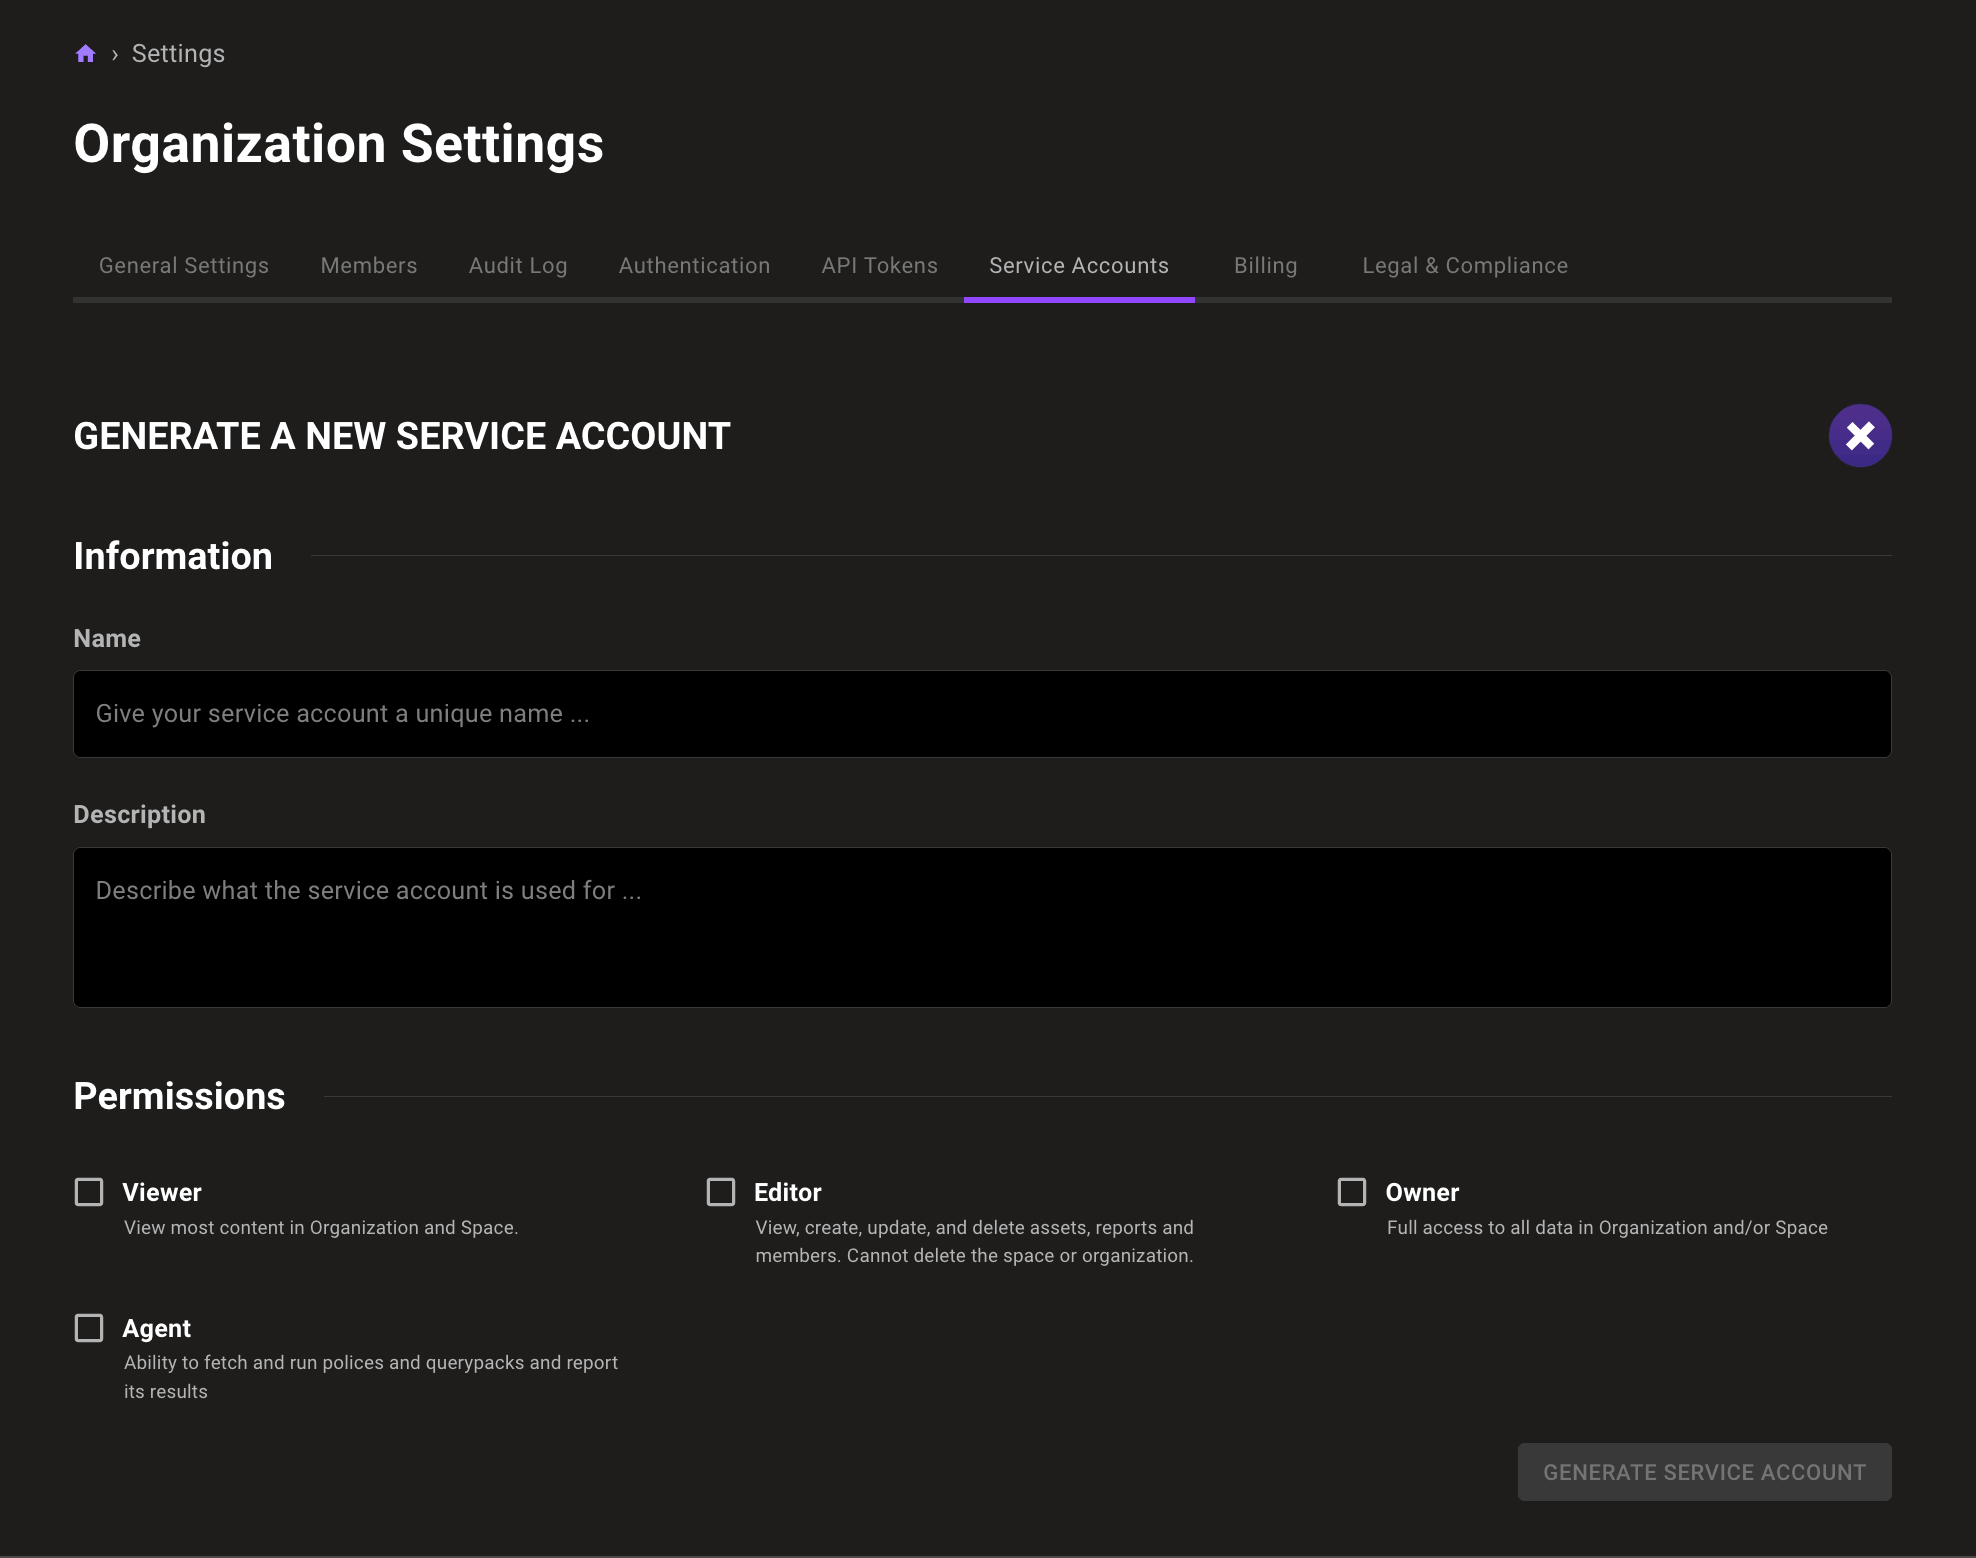Enable the Agent permission checkbox

pyautogui.click(x=88, y=1327)
